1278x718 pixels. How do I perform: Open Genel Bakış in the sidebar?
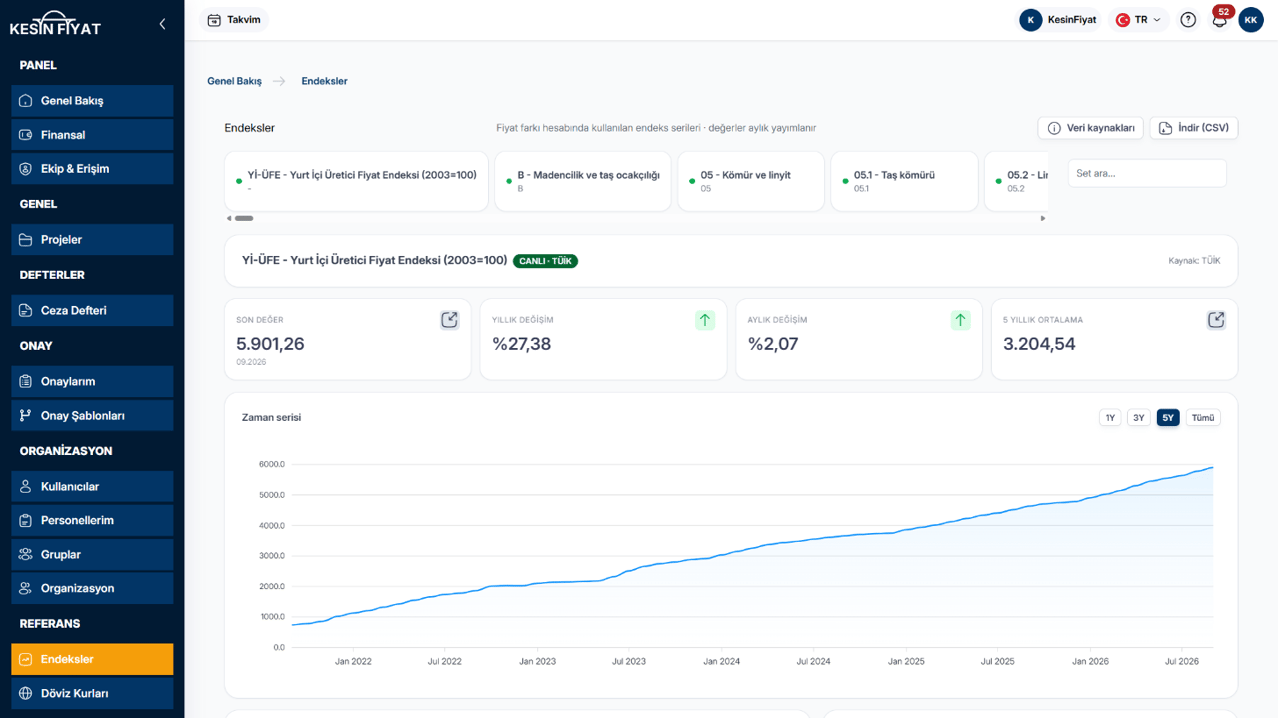point(92,101)
